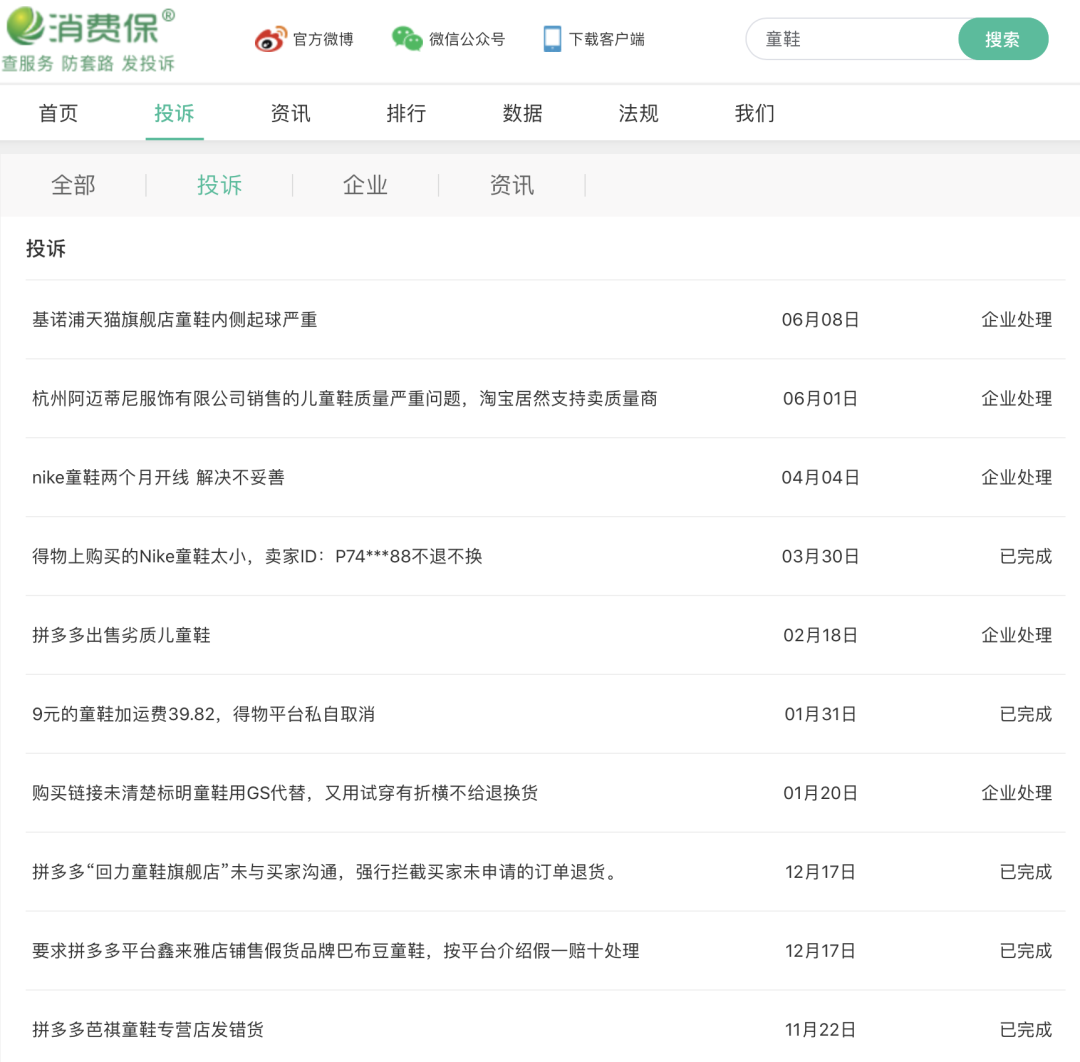
Task: Select the 资讯 main navigation item
Action: click(x=290, y=113)
